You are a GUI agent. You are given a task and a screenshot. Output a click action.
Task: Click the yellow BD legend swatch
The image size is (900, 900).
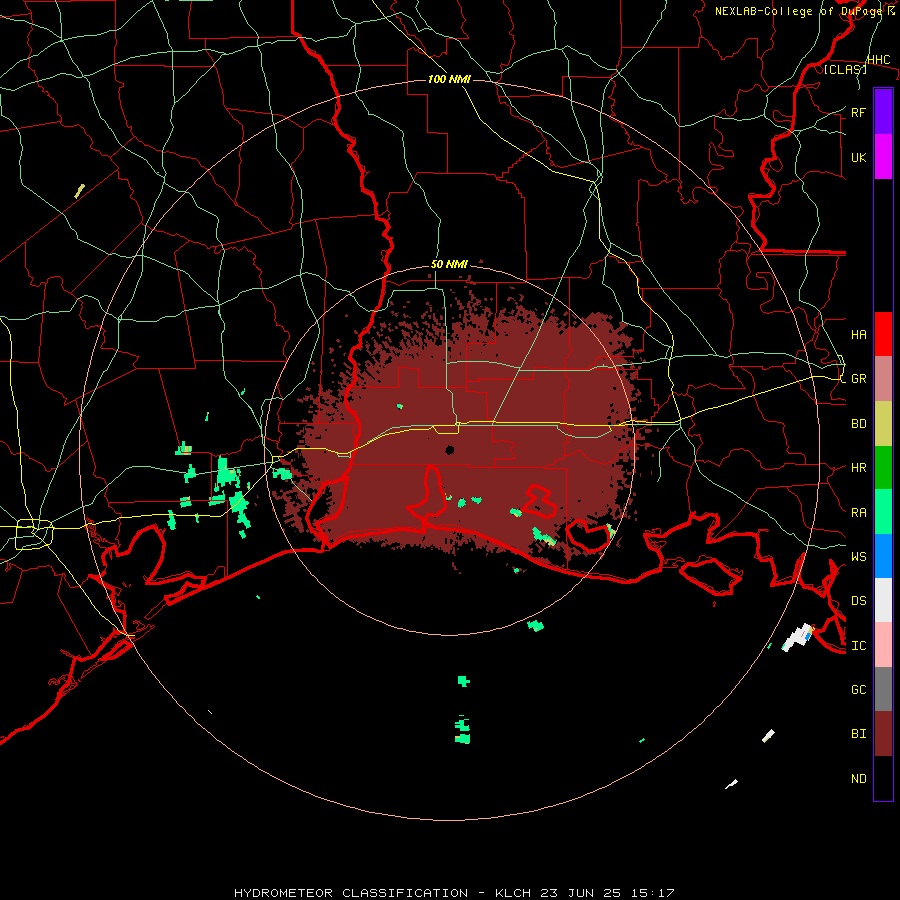[883, 424]
